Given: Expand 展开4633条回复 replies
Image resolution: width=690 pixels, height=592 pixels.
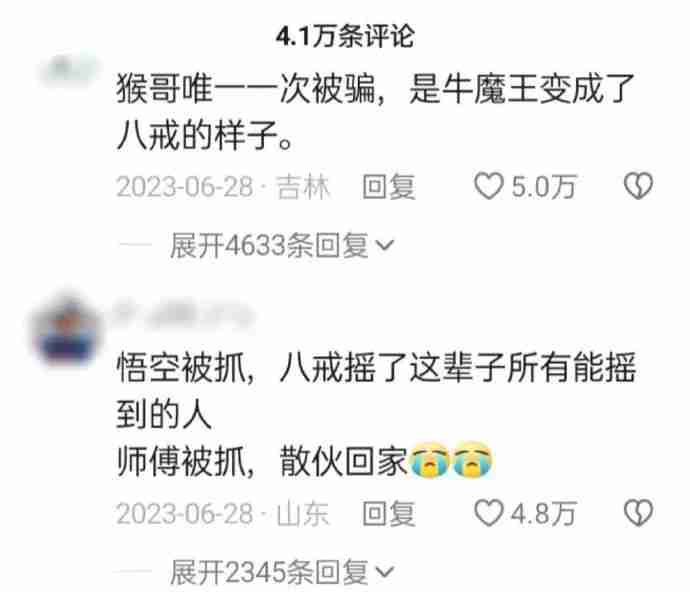Looking at the screenshot, I should [282, 245].
